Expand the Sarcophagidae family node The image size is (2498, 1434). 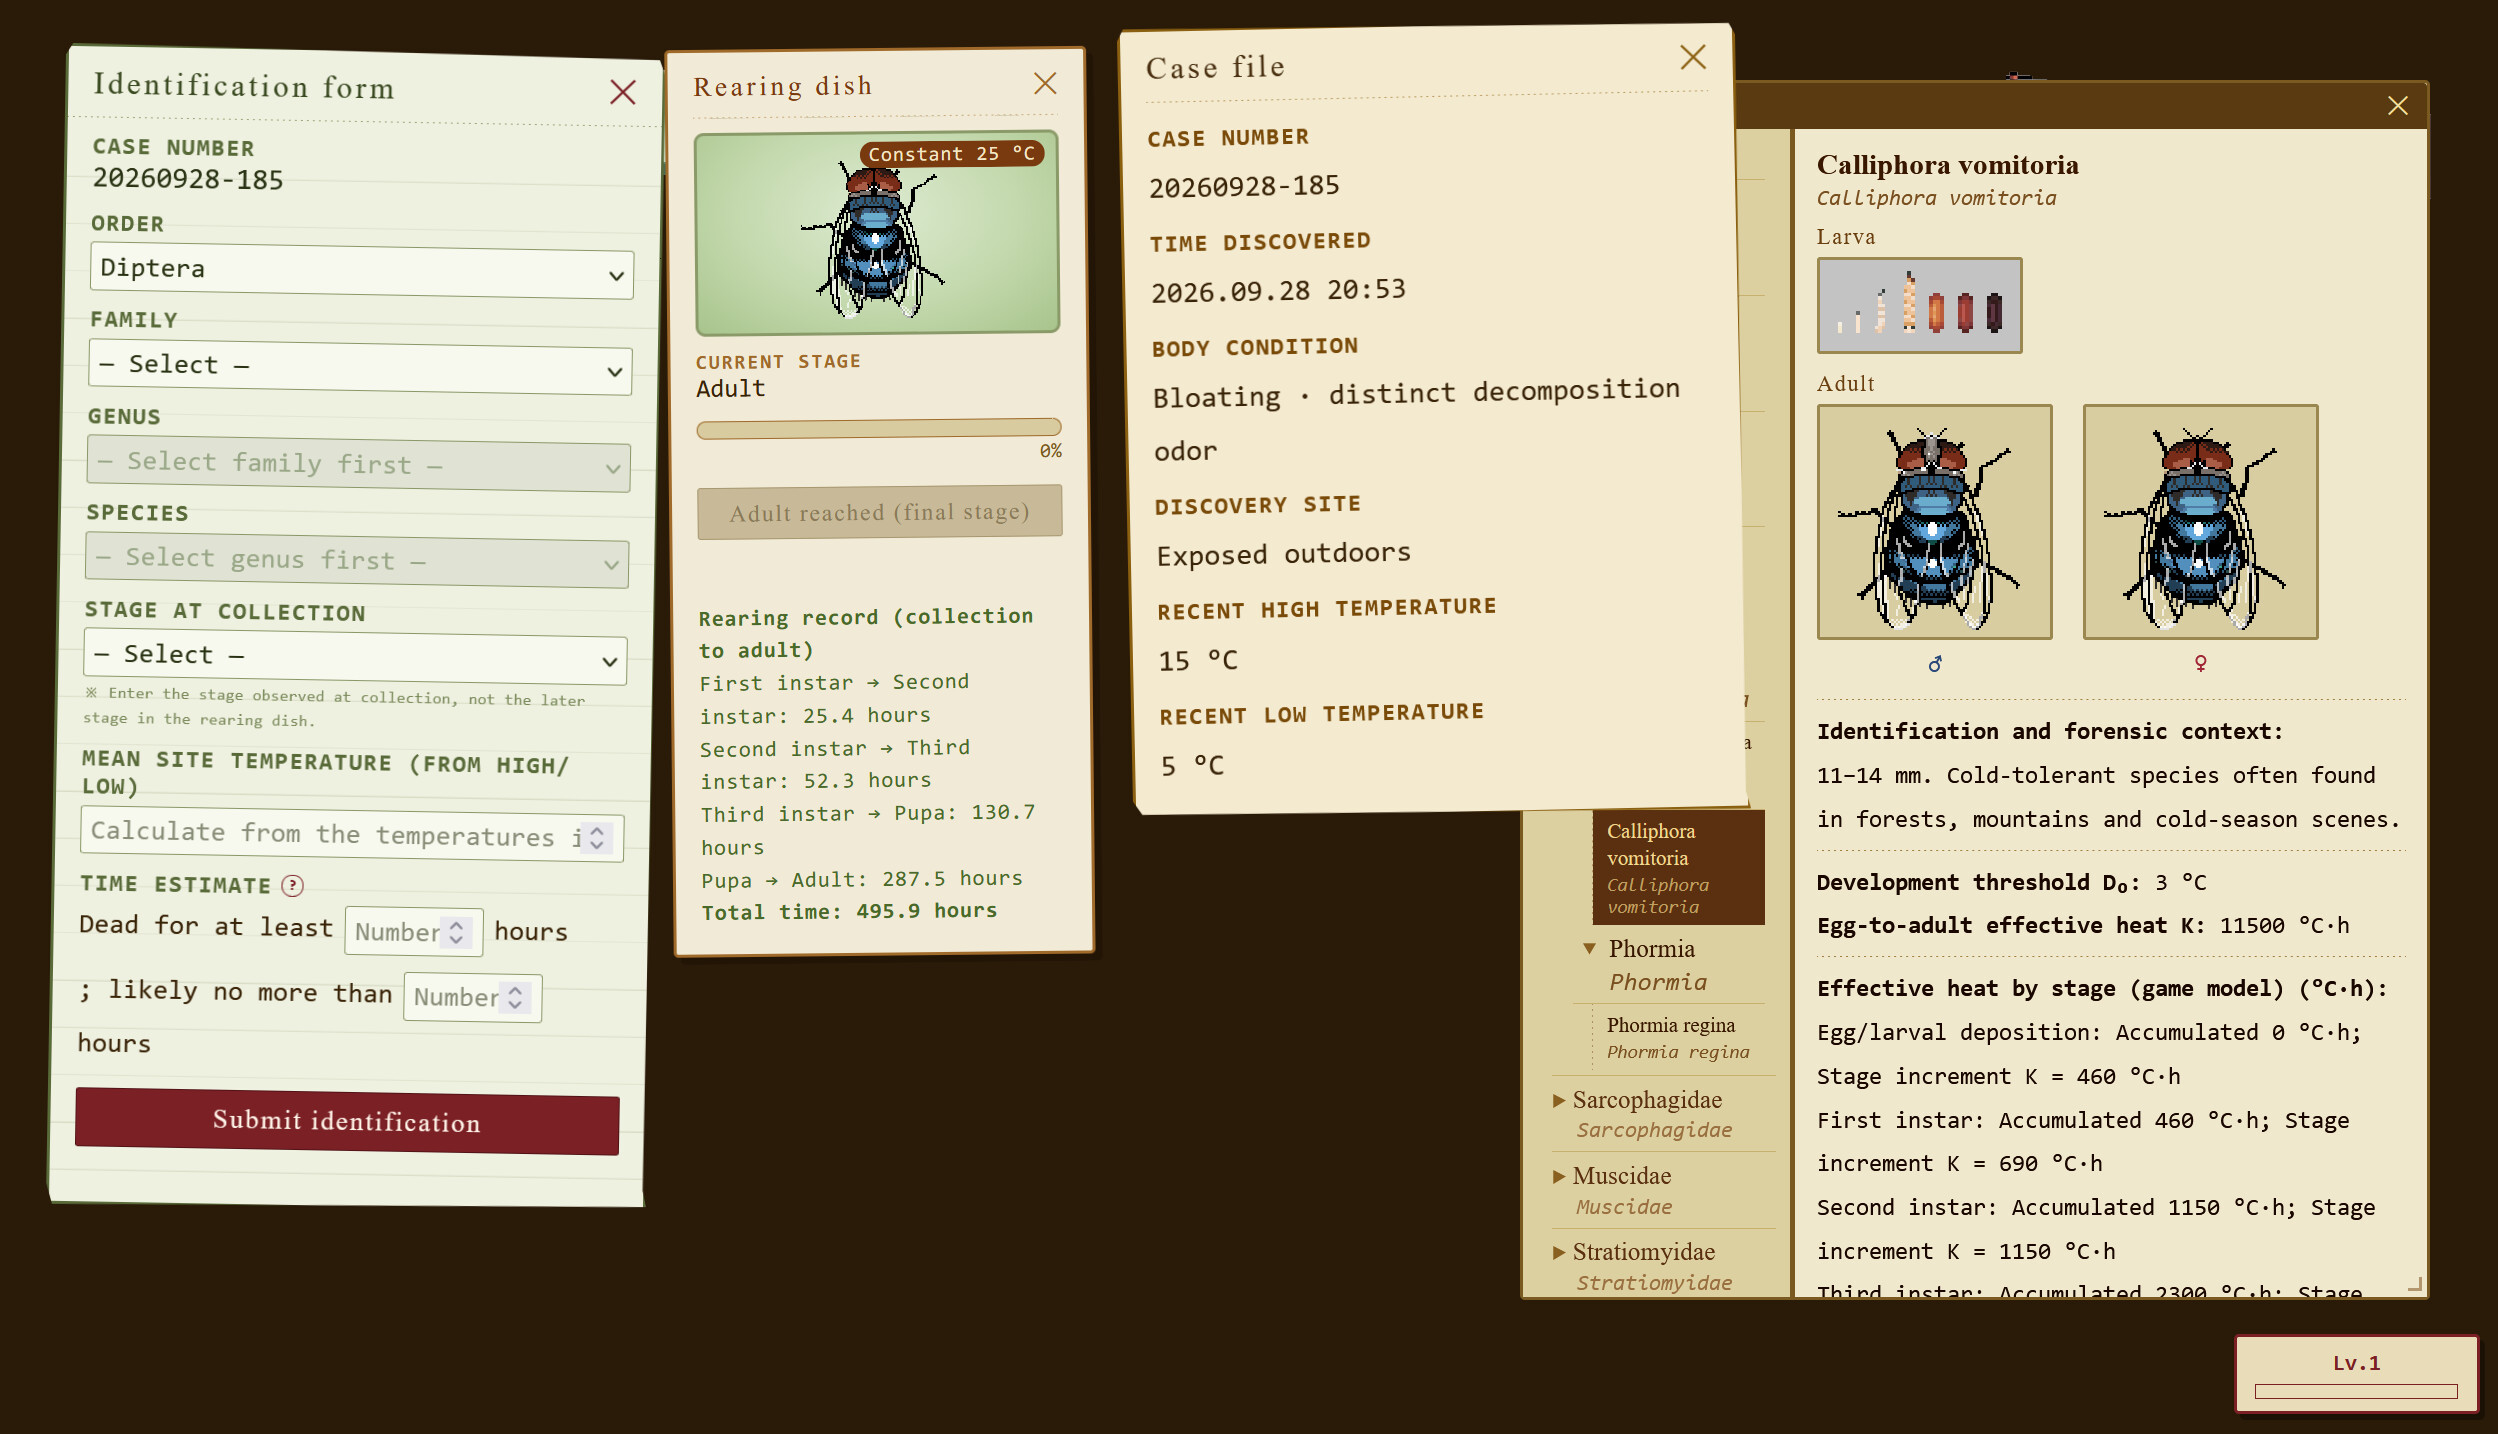click(1558, 1100)
